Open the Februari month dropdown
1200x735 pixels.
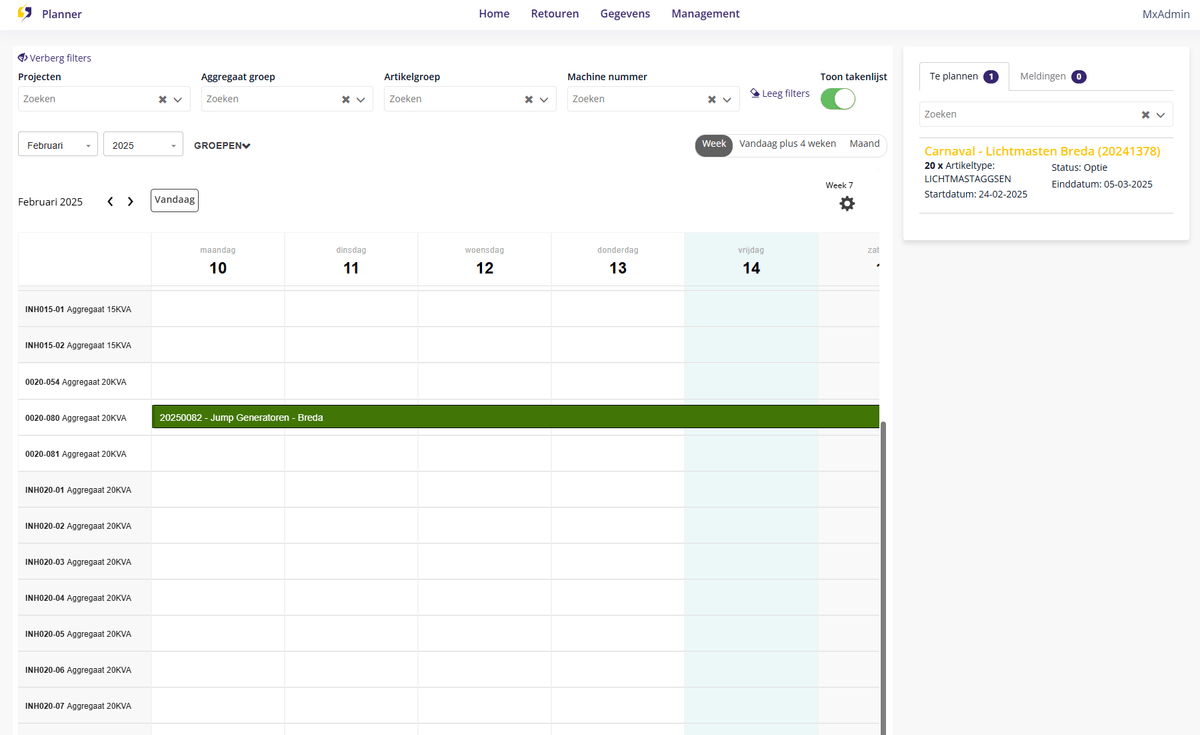(x=58, y=145)
